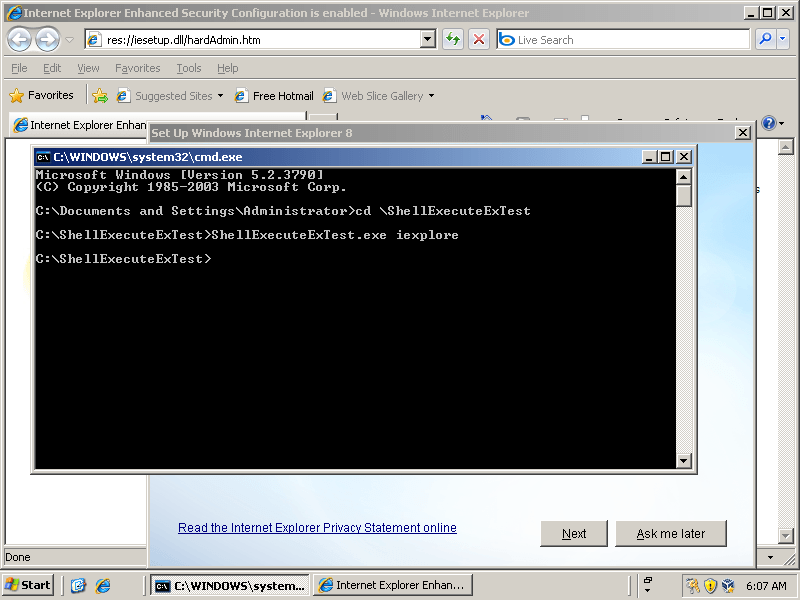Click the Refresh icon in address bar

452,39
